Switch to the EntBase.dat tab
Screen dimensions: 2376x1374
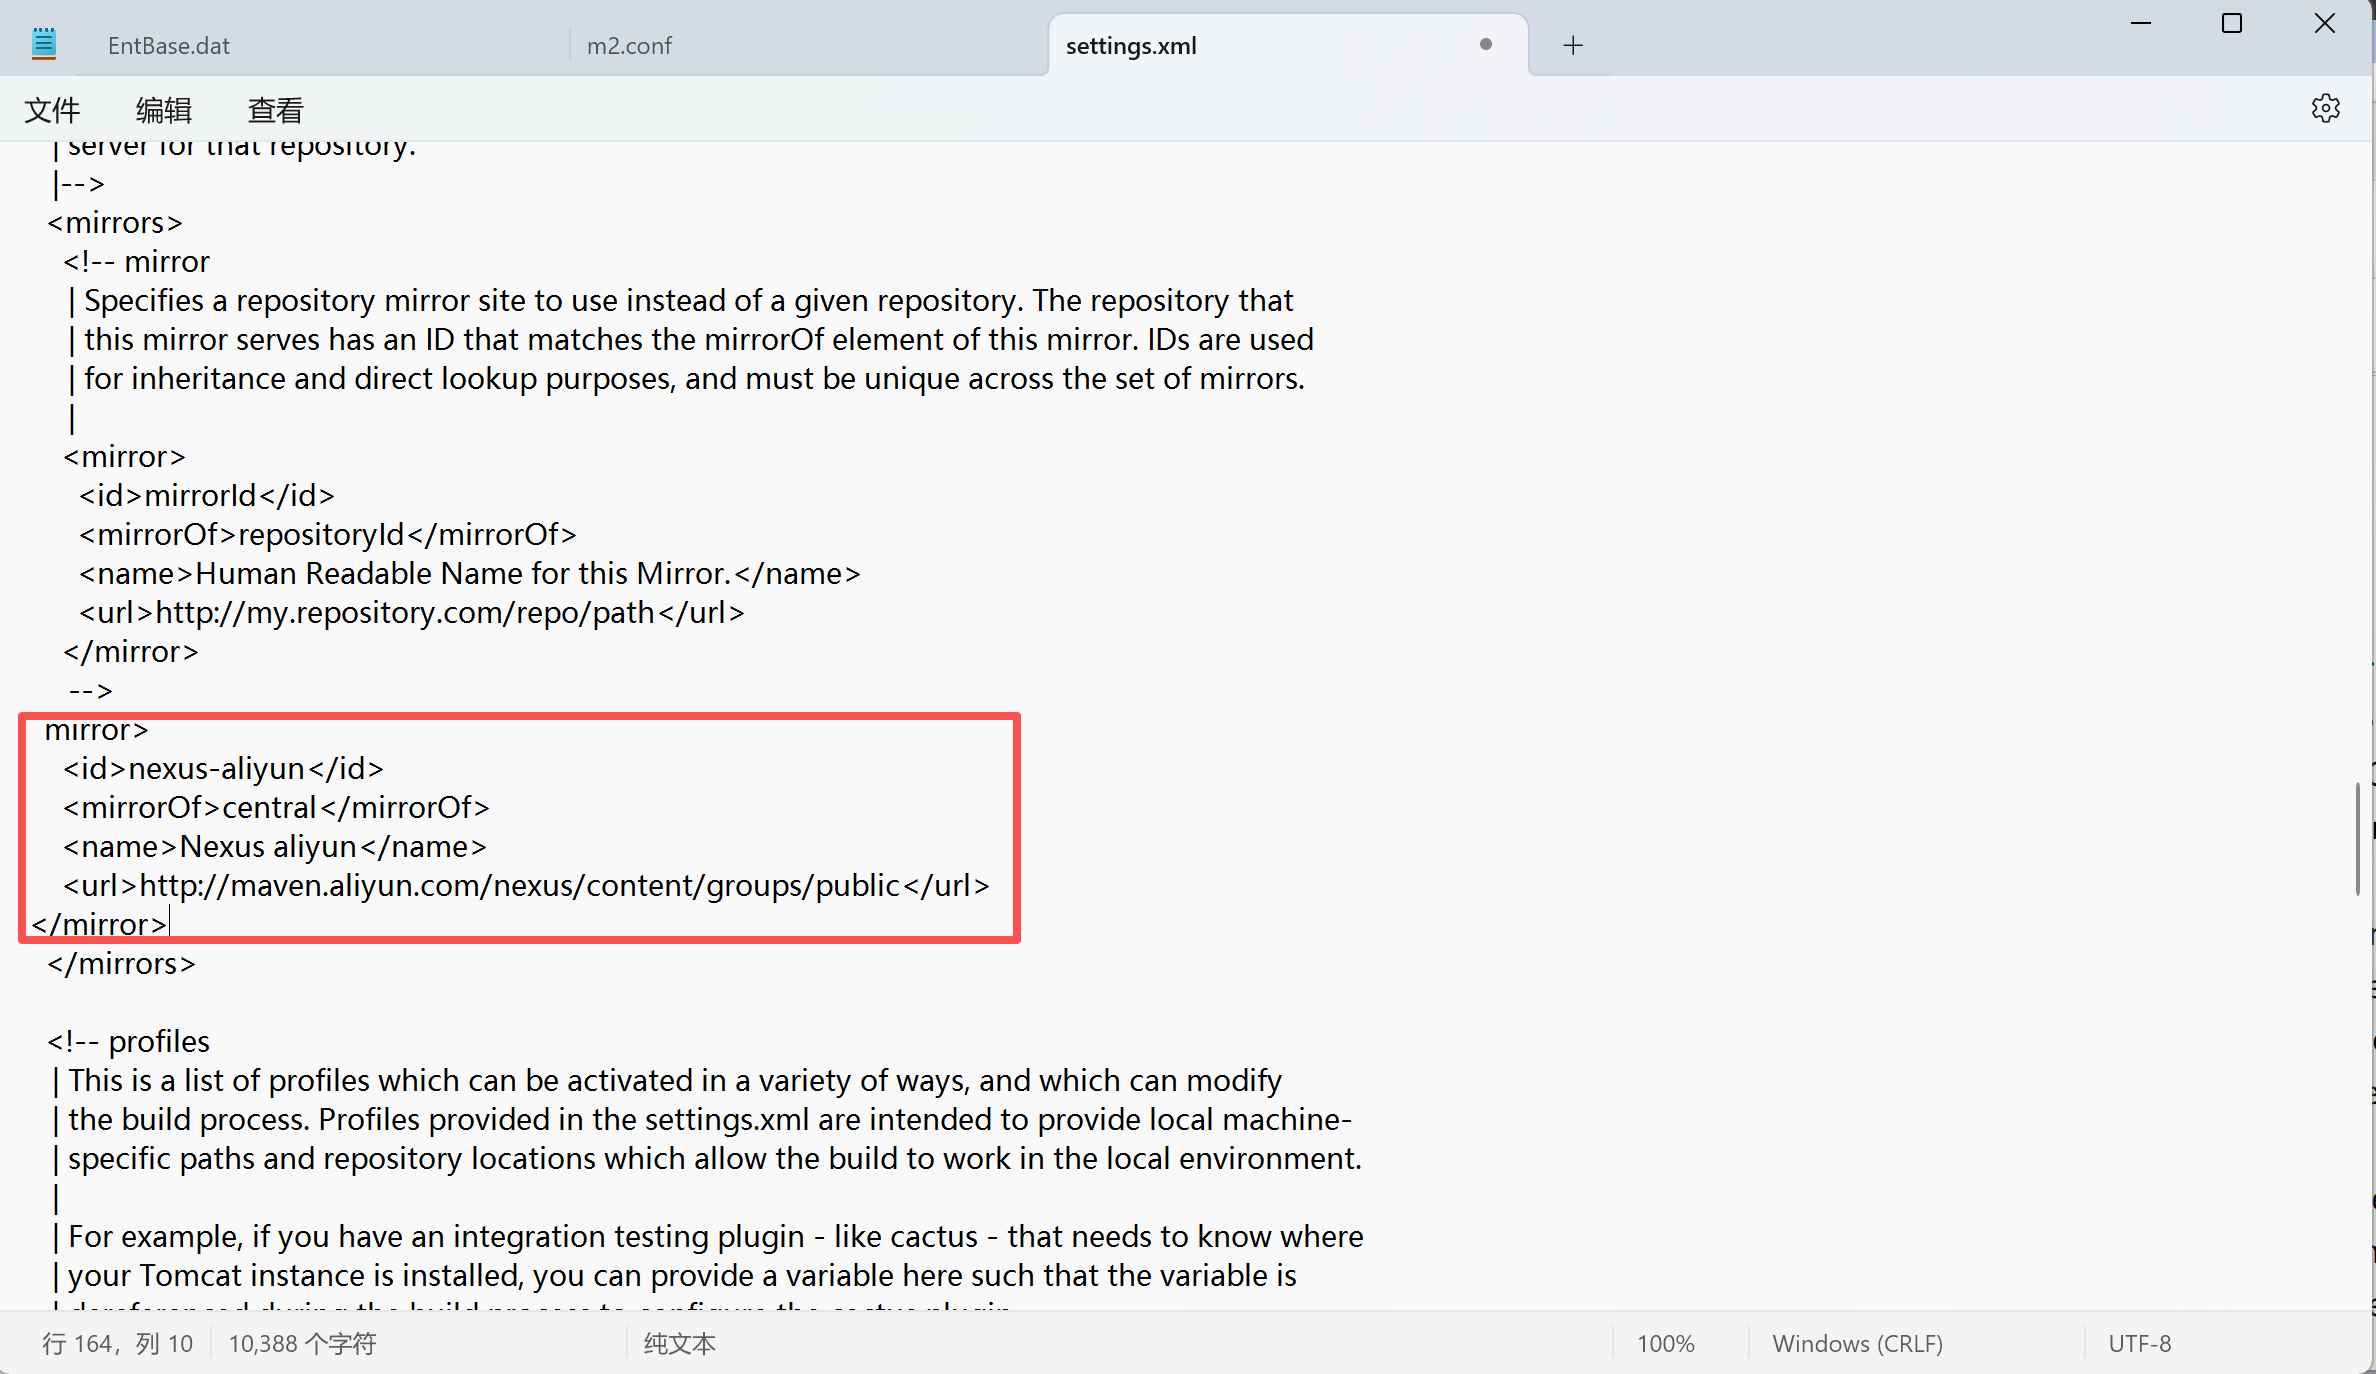click(169, 46)
